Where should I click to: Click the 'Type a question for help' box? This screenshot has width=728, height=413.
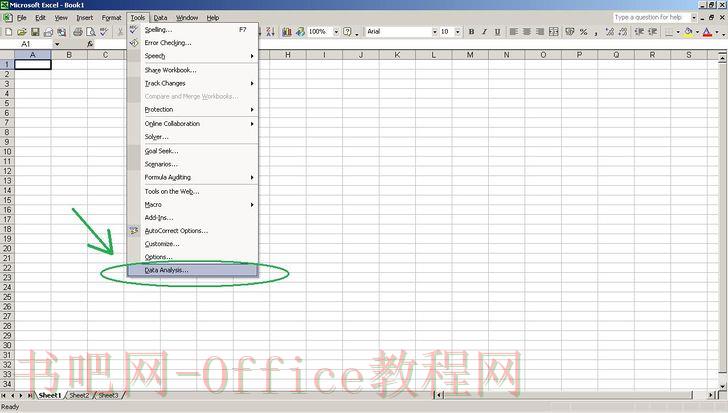coord(651,17)
